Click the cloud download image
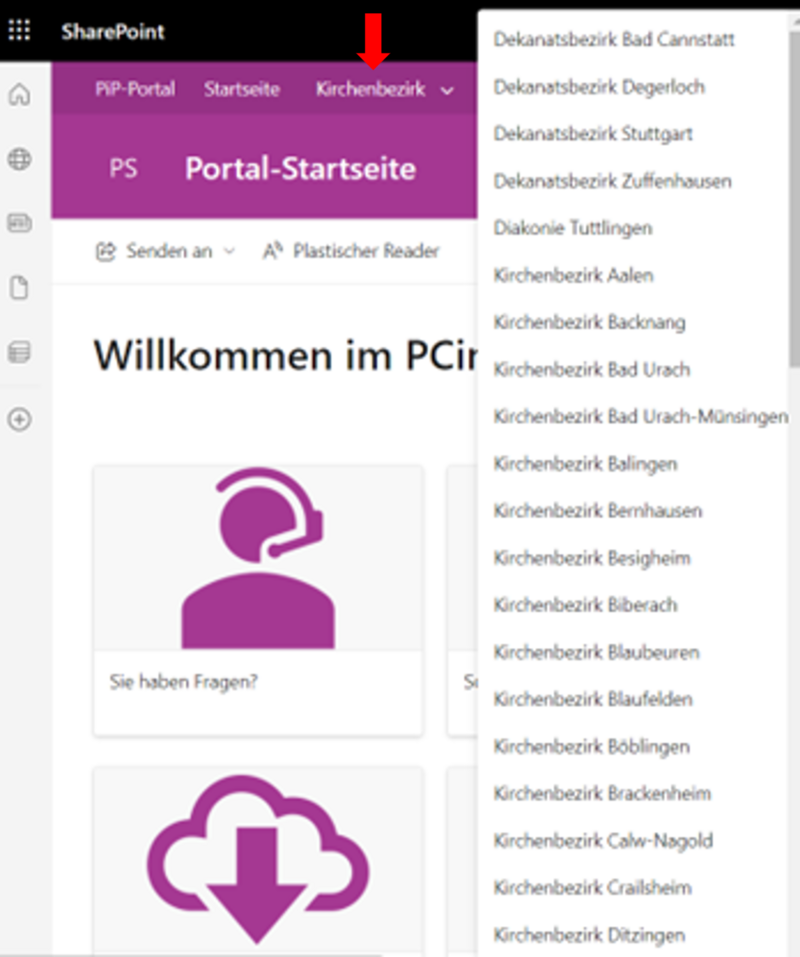Image resolution: width=800 pixels, height=957 pixels. coord(258,859)
